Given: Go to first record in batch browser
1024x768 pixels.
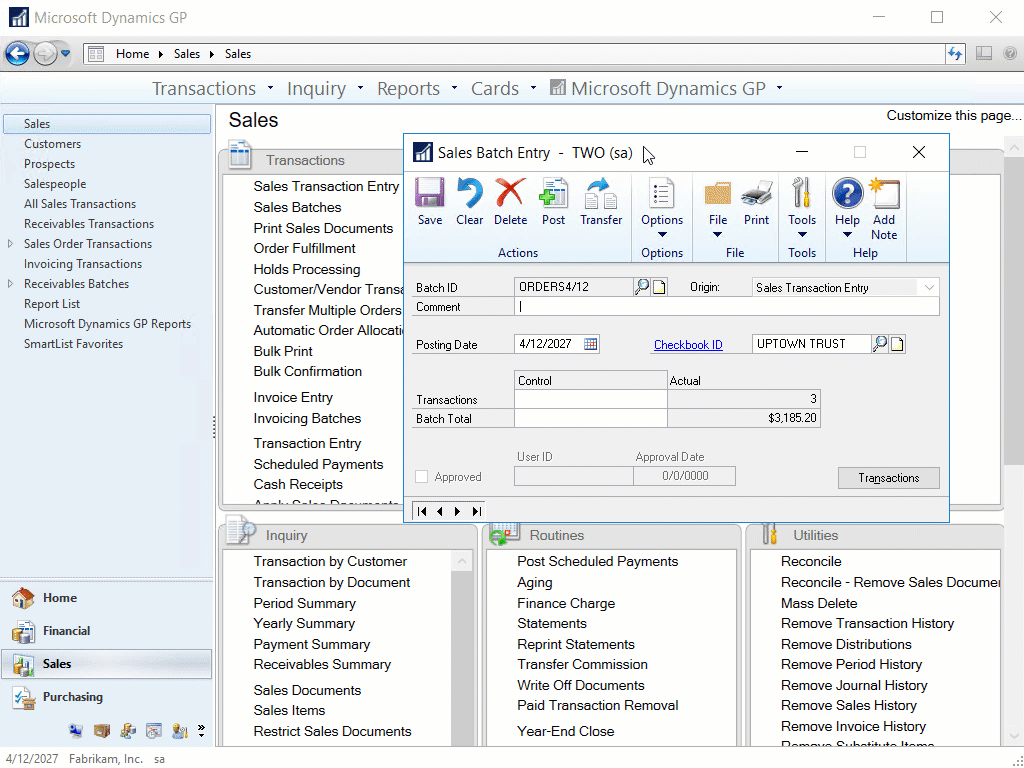Looking at the screenshot, I should [422, 511].
